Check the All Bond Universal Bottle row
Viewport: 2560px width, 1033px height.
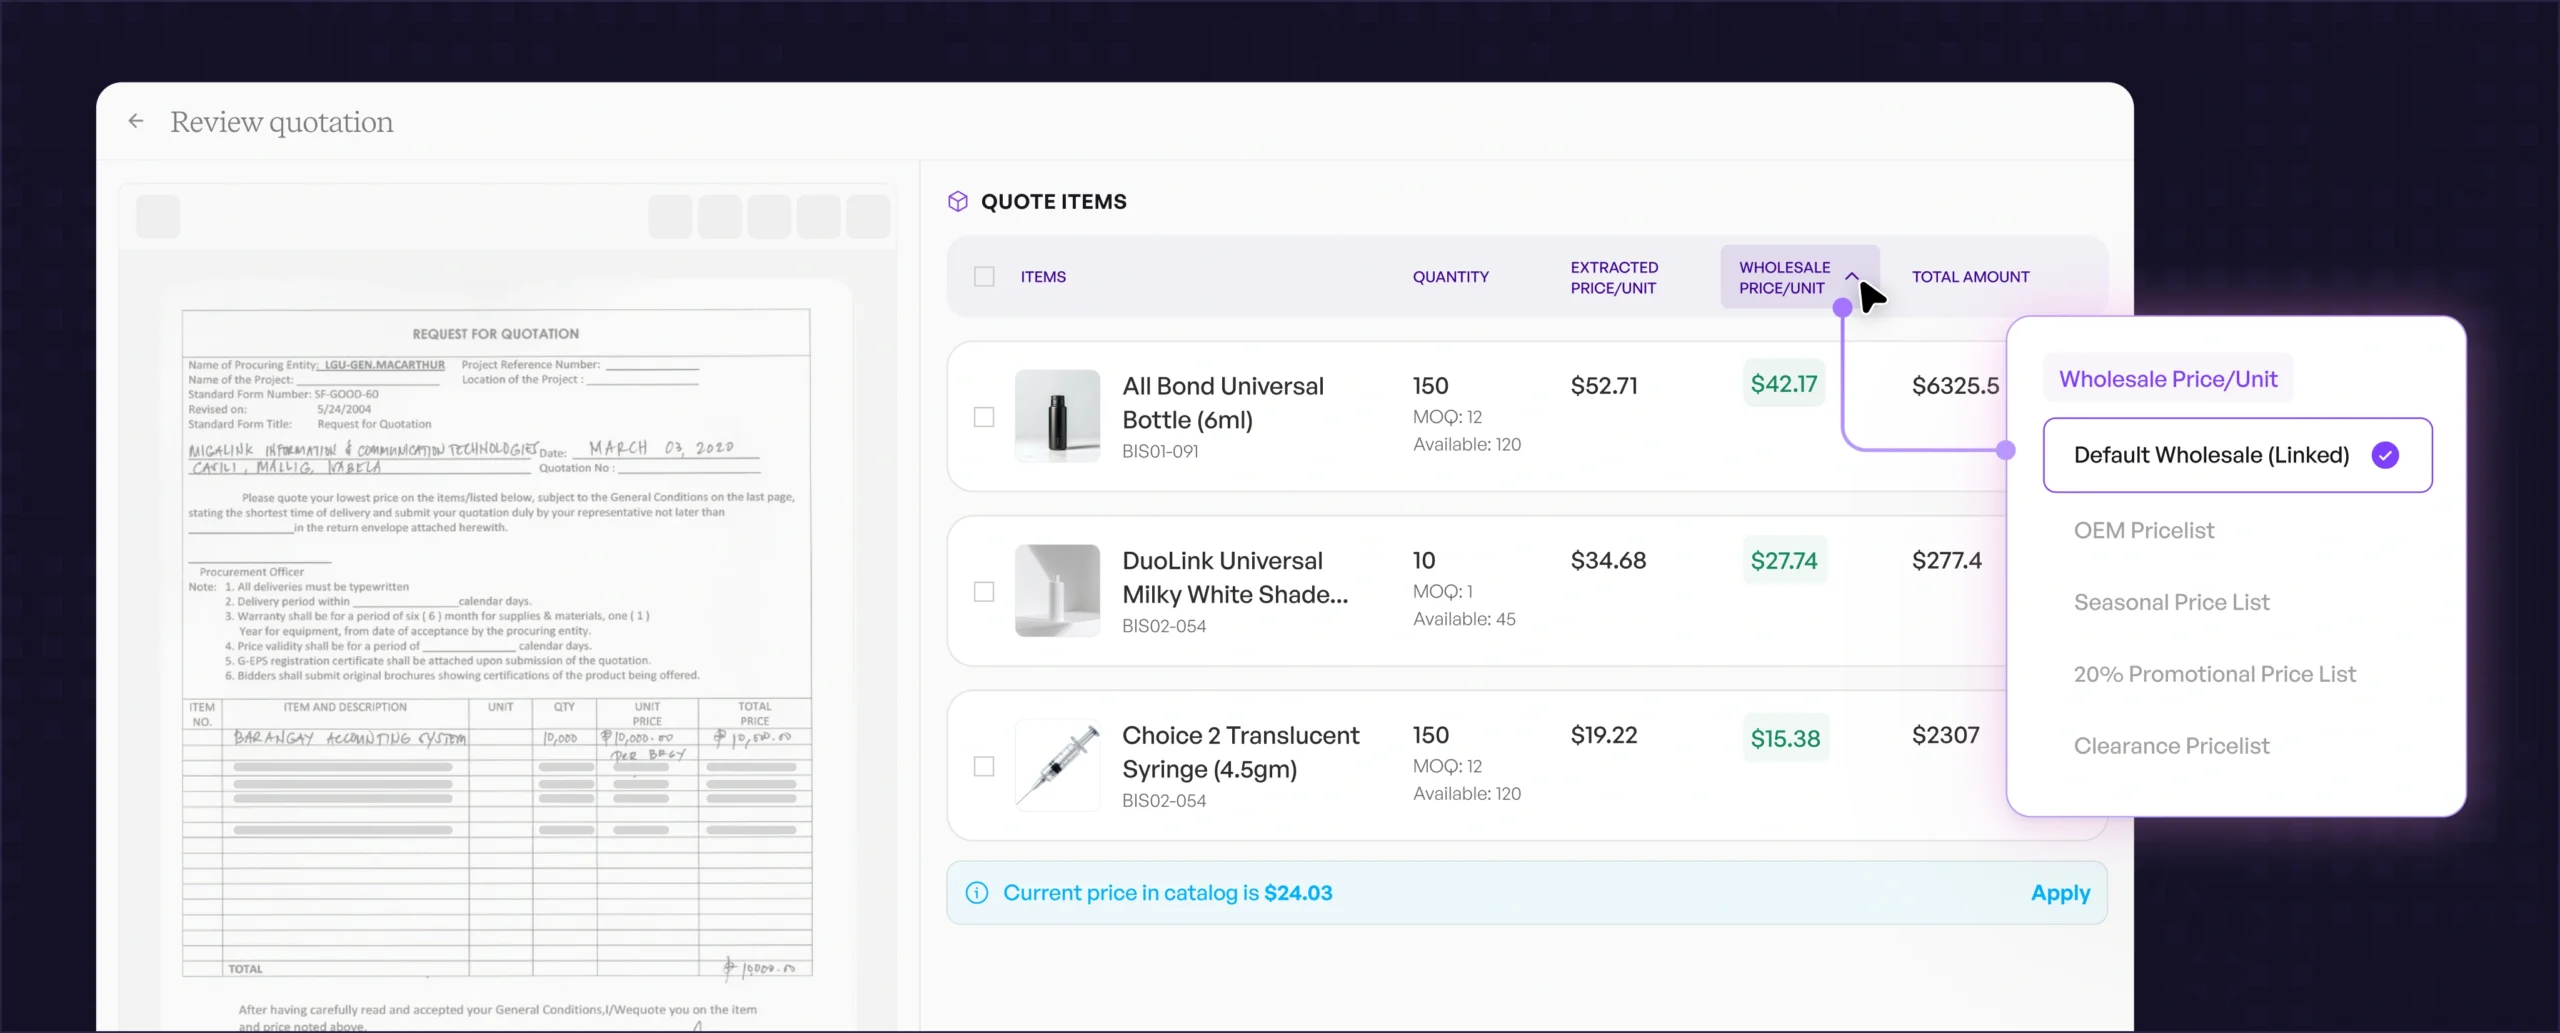(984, 417)
